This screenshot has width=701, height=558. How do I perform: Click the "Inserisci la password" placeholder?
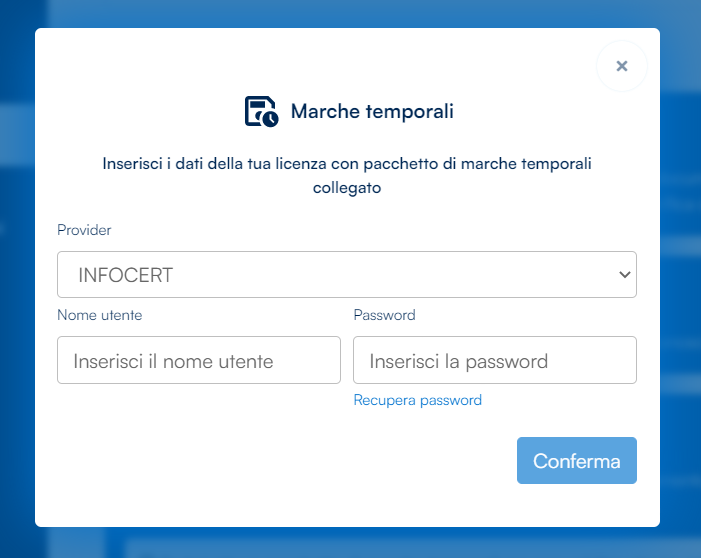[x=458, y=361]
